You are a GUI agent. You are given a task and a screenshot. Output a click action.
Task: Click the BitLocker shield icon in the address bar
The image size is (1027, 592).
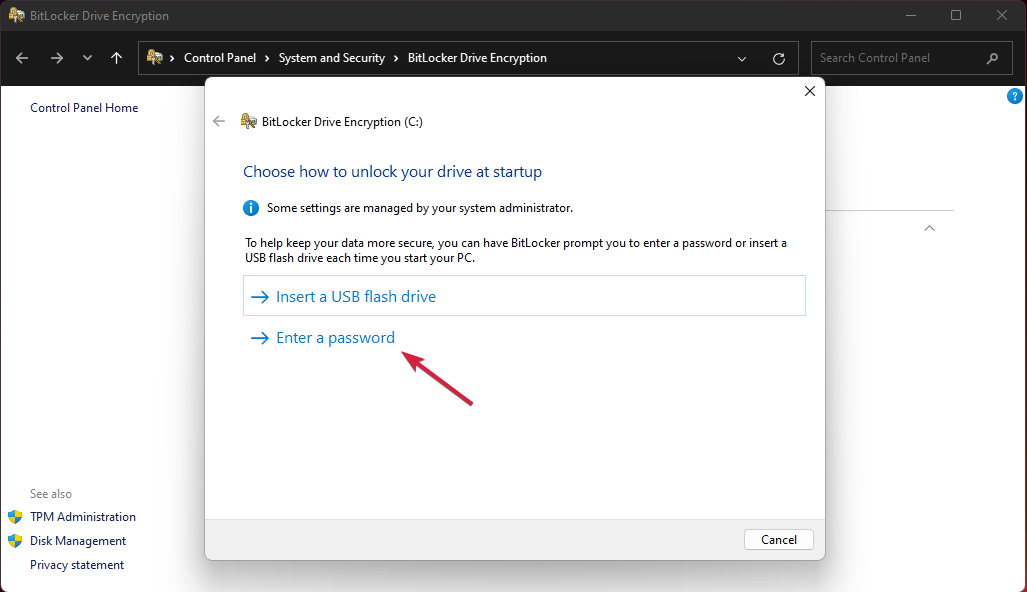[153, 57]
